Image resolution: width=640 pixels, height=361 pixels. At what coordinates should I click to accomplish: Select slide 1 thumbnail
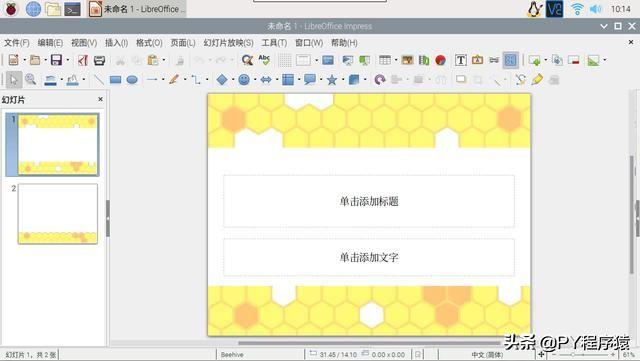click(58, 145)
